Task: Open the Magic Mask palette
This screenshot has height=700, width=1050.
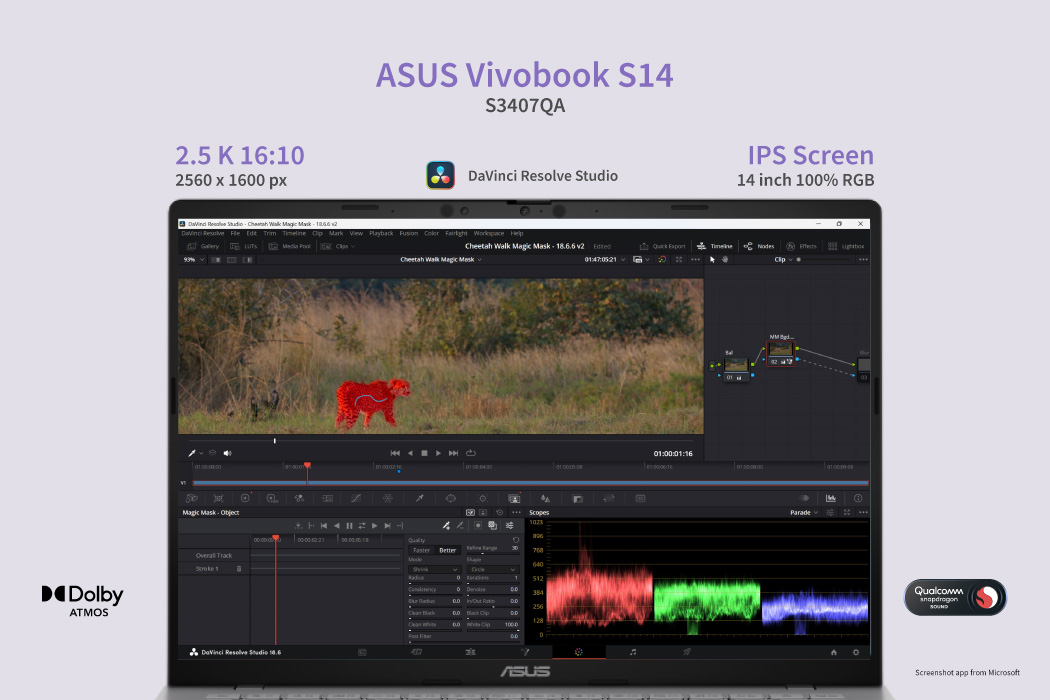Action: [x=514, y=498]
